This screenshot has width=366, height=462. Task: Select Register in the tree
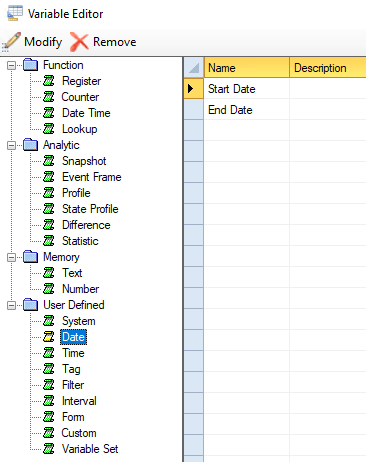[81, 81]
